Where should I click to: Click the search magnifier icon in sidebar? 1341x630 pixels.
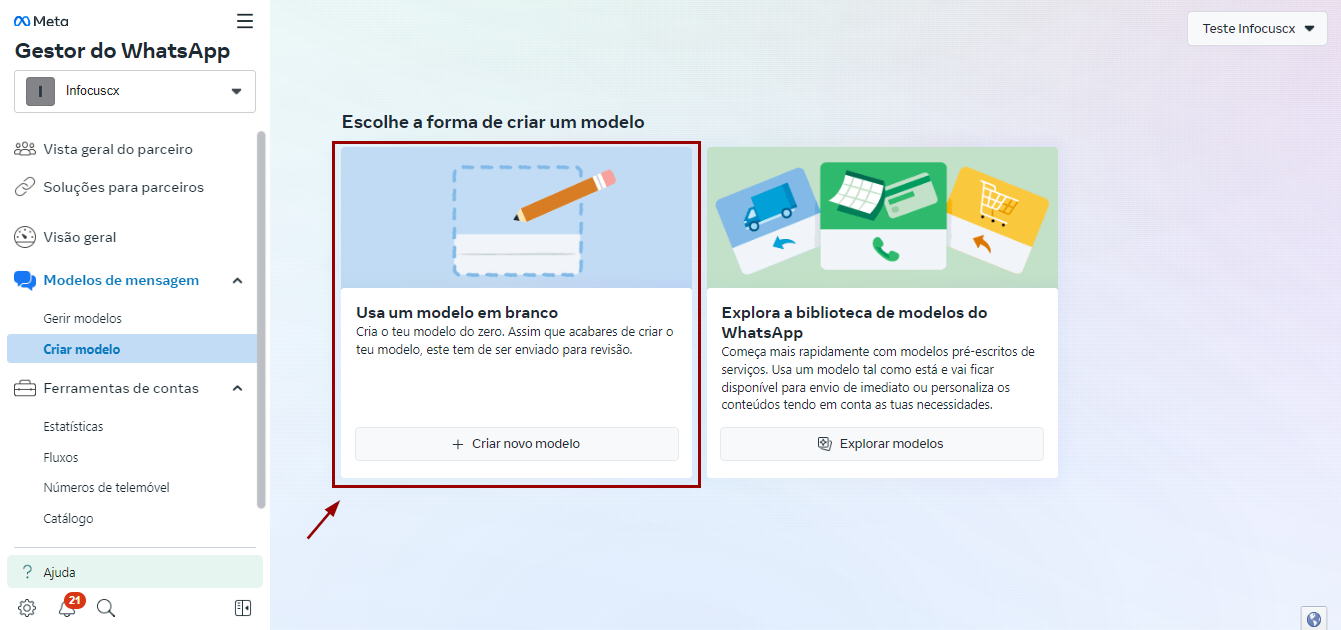pos(106,608)
